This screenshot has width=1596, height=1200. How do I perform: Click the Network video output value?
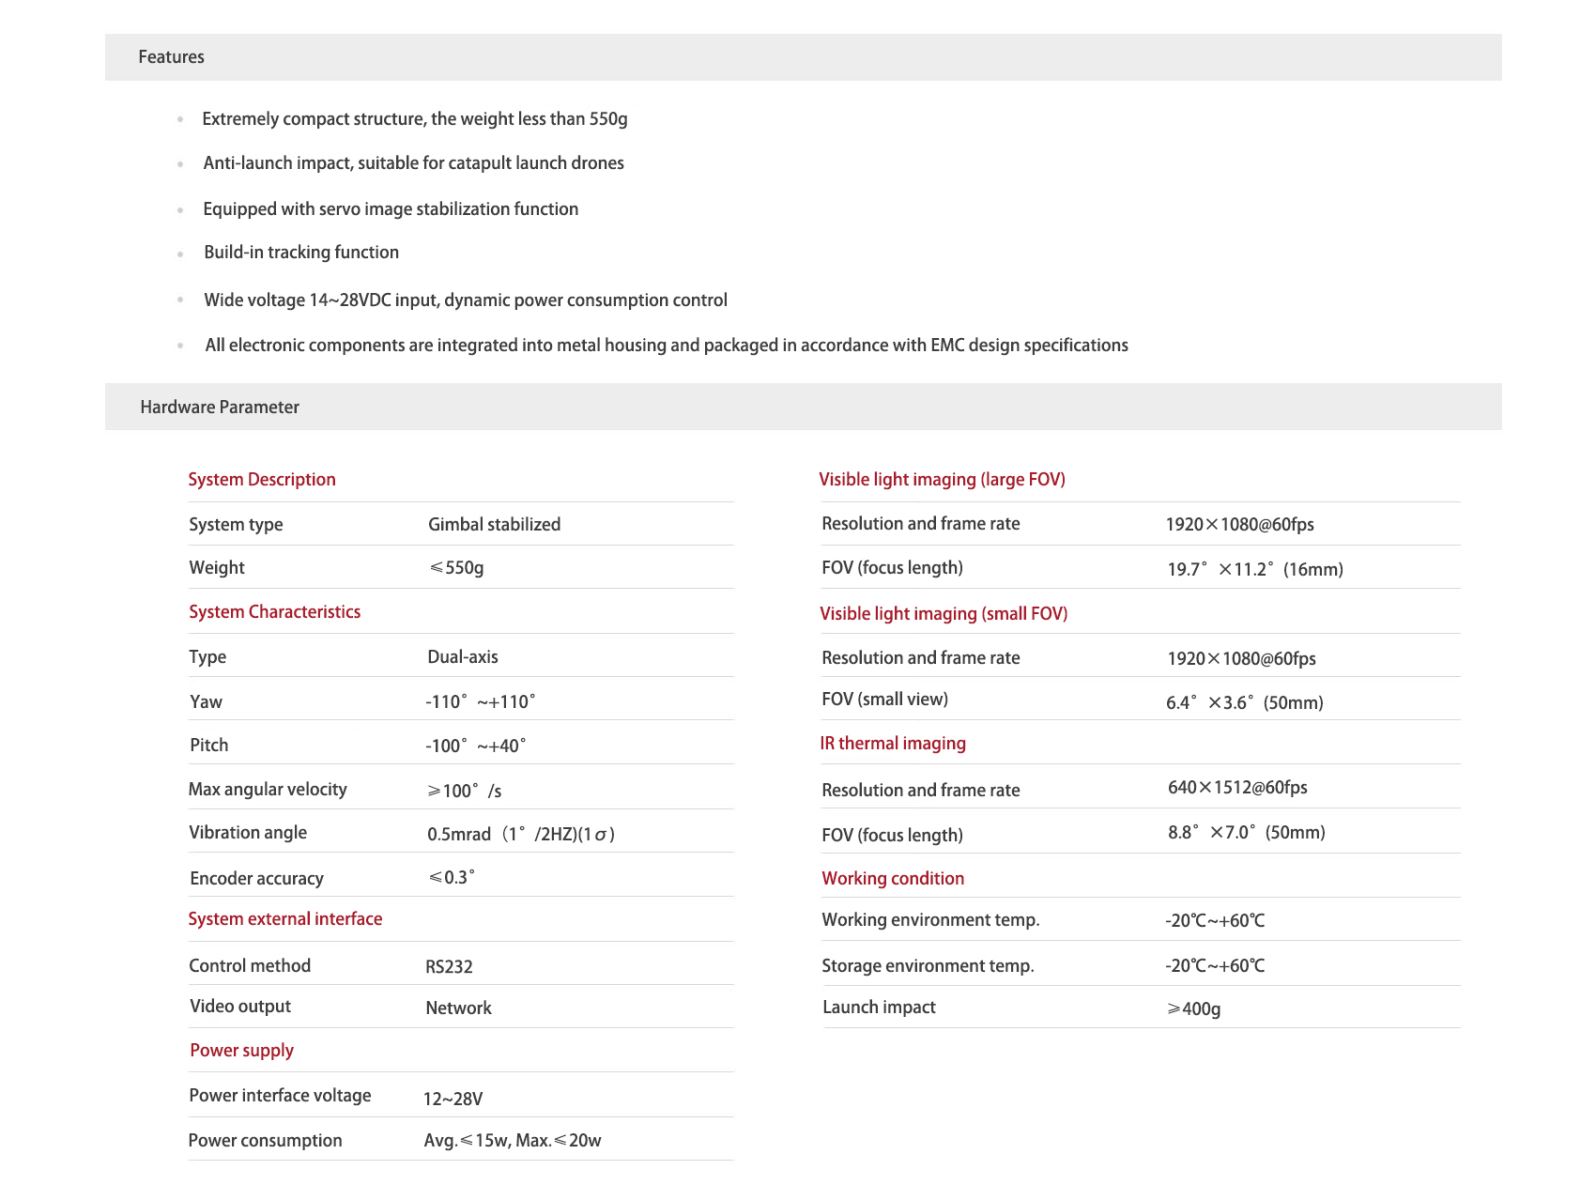pos(459,1008)
